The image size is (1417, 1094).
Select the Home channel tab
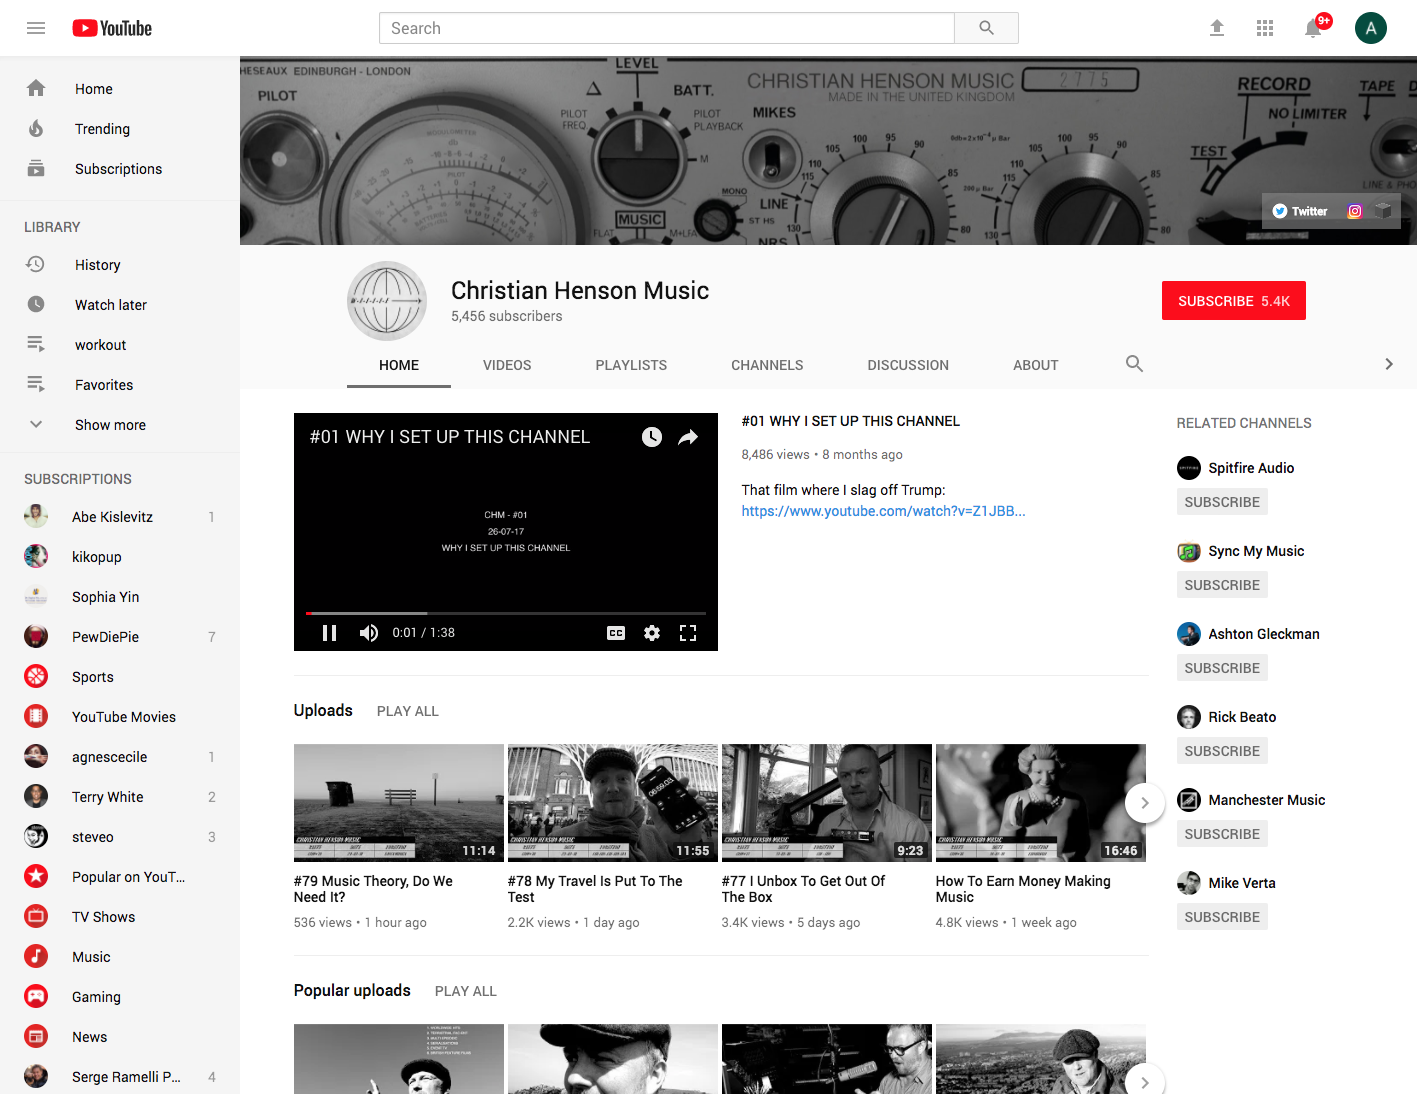click(x=399, y=365)
